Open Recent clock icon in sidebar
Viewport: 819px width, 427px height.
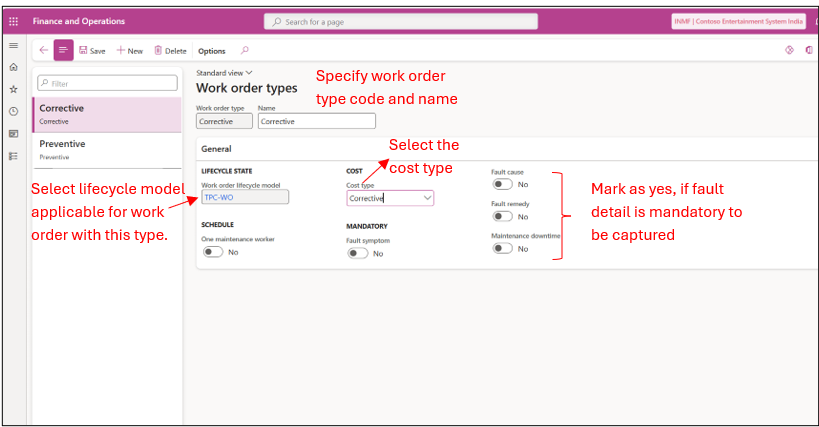14,111
